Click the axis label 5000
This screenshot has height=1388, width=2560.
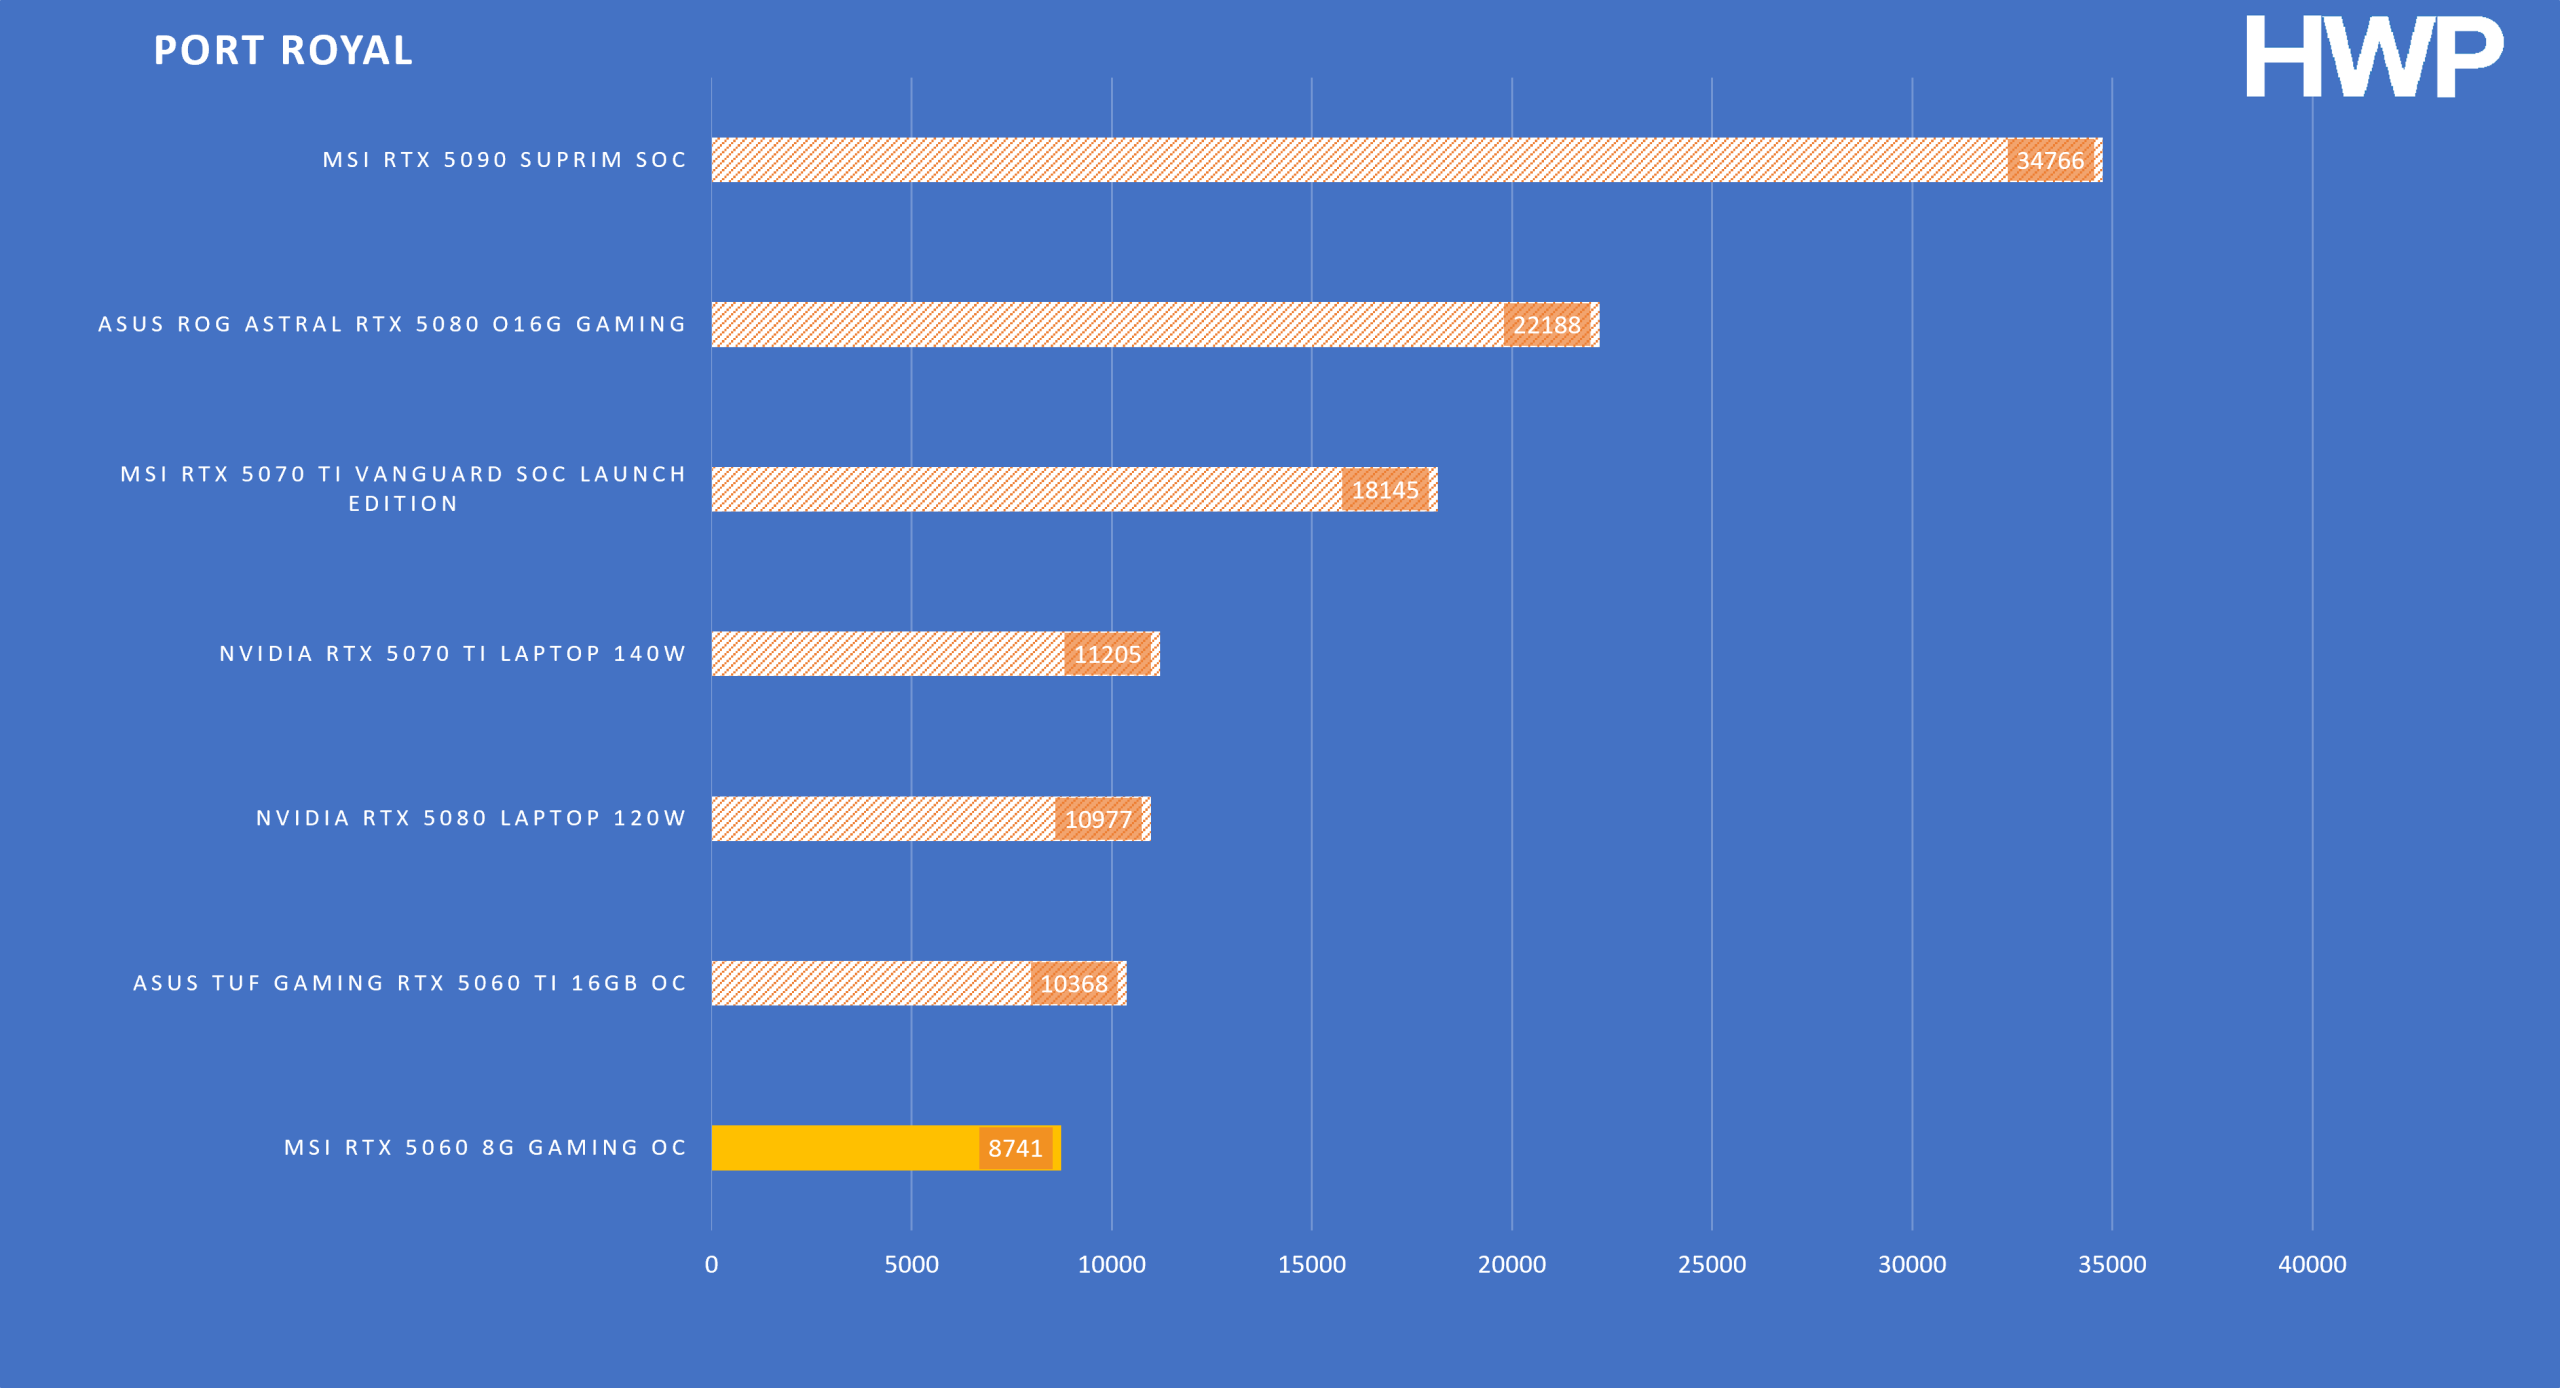coord(911,1265)
